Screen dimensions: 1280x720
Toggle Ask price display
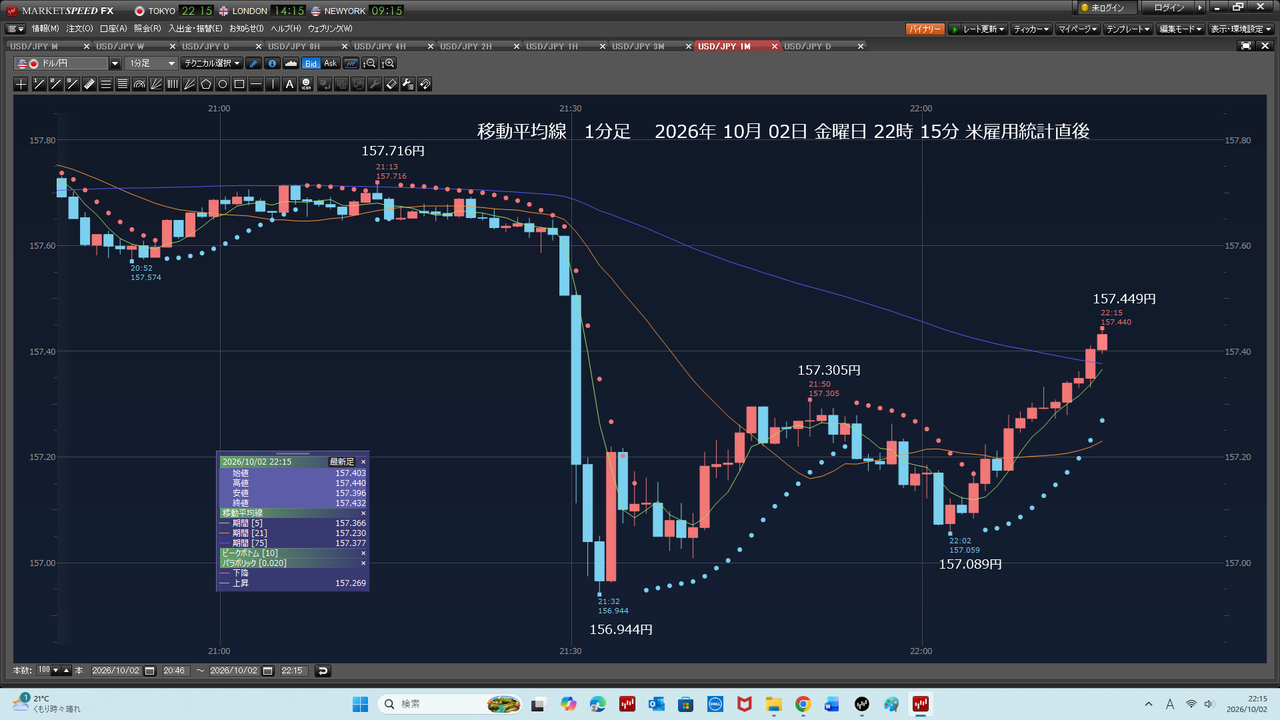(330, 63)
